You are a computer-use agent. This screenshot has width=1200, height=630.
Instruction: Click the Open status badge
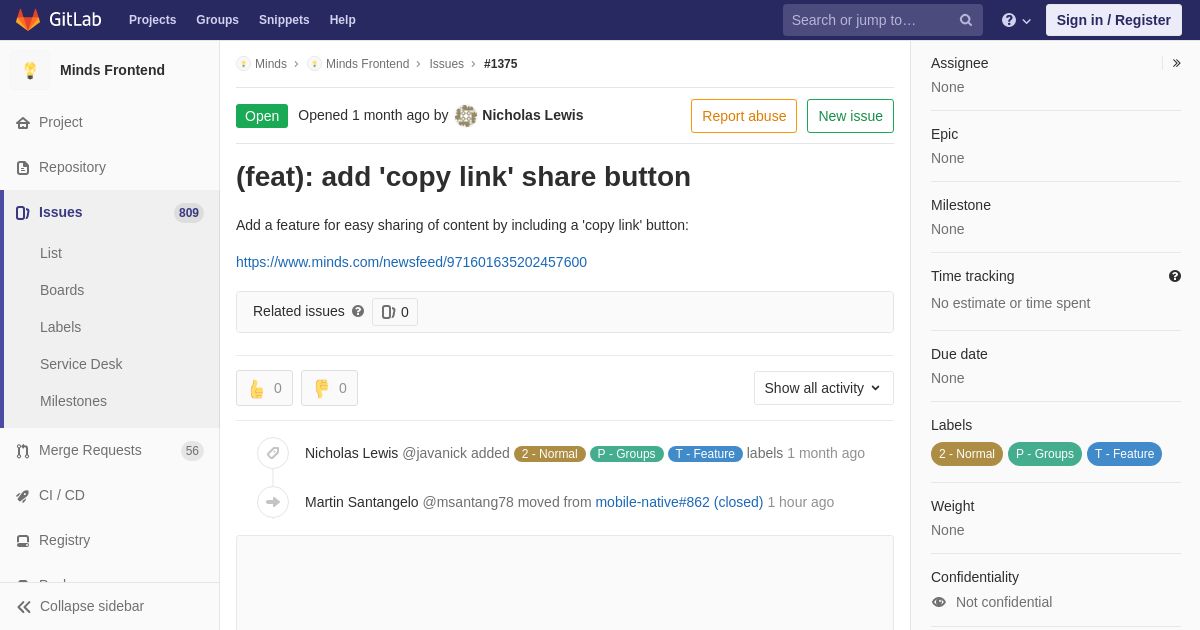(262, 116)
